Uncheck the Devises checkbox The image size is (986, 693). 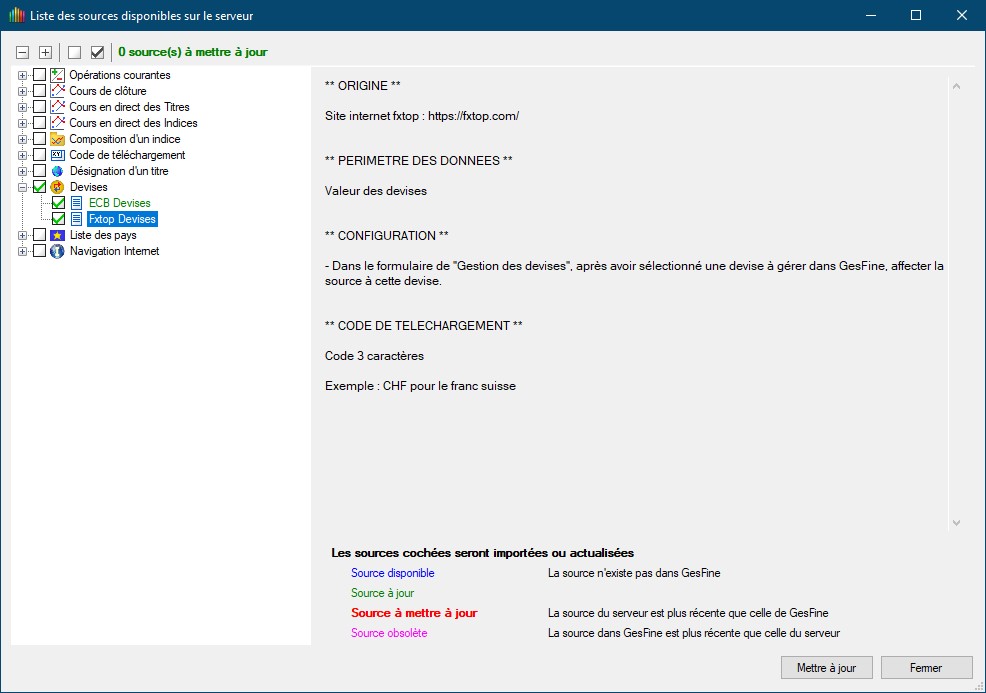(x=40, y=187)
